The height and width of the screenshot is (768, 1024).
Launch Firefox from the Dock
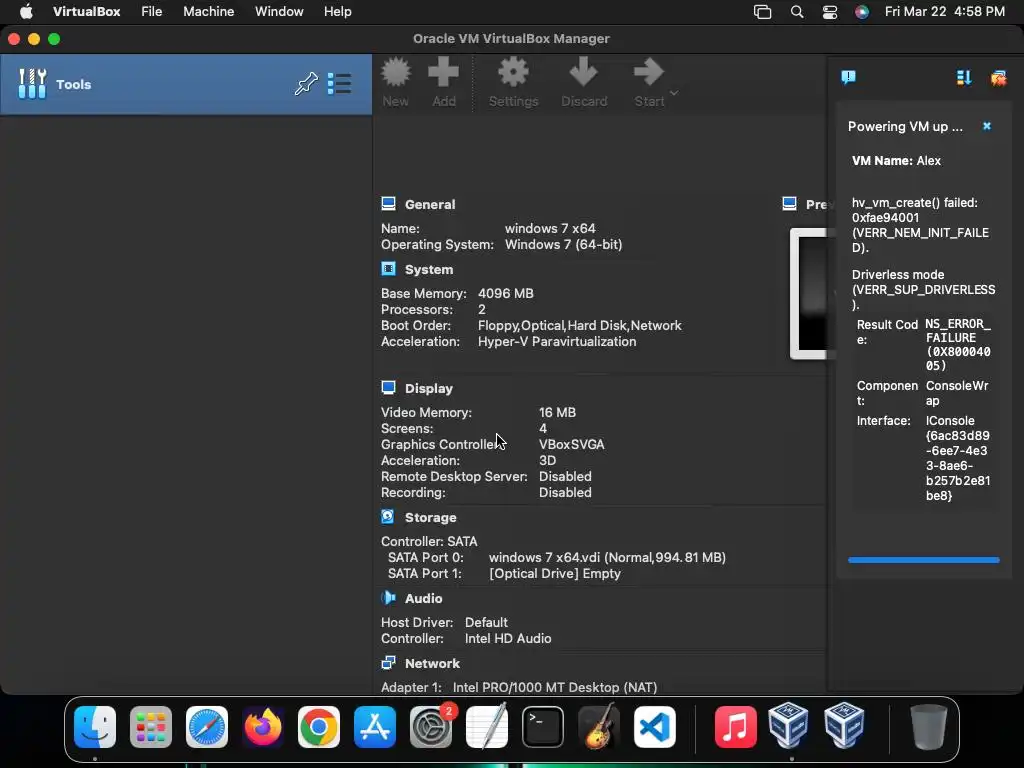tap(263, 727)
